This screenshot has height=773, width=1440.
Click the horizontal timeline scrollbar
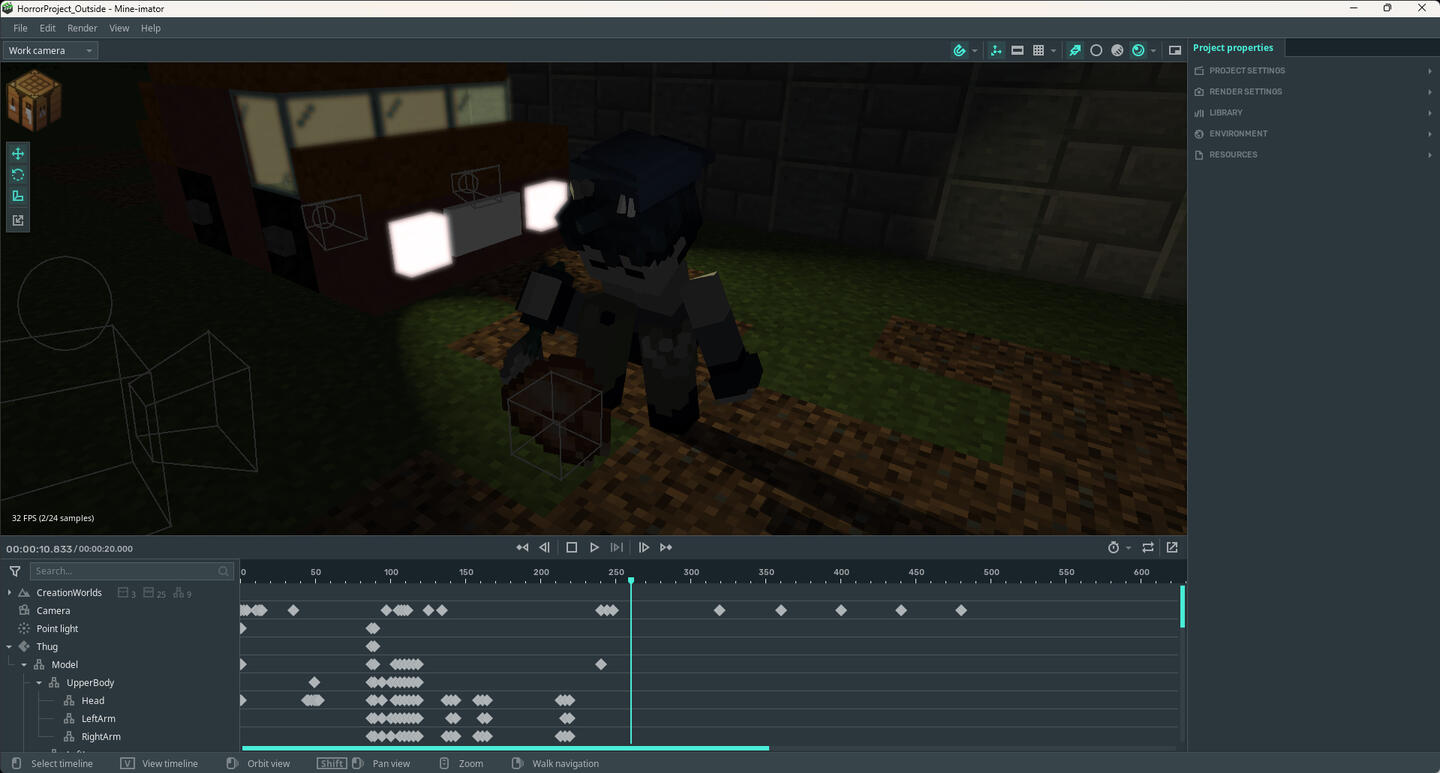(x=505, y=748)
